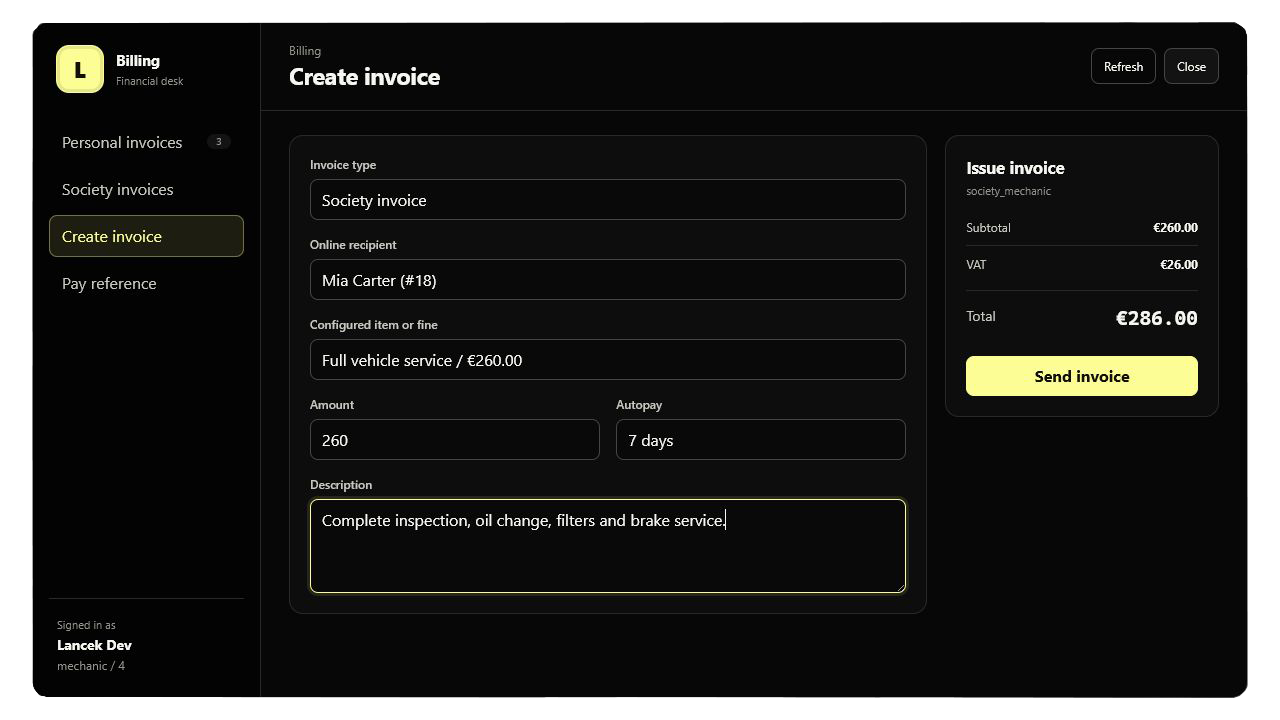This screenshot has height=720, width=1280.
Task: Click the Personal invoices count badge
Action: tap(219, 142)
